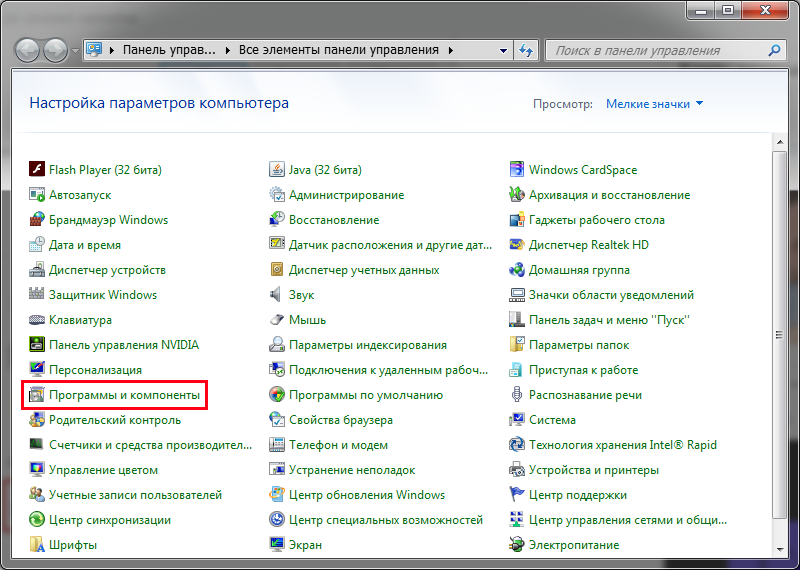
Task: Open the Flash Player (32 бита) icon
Action: [x=37, y=169]
